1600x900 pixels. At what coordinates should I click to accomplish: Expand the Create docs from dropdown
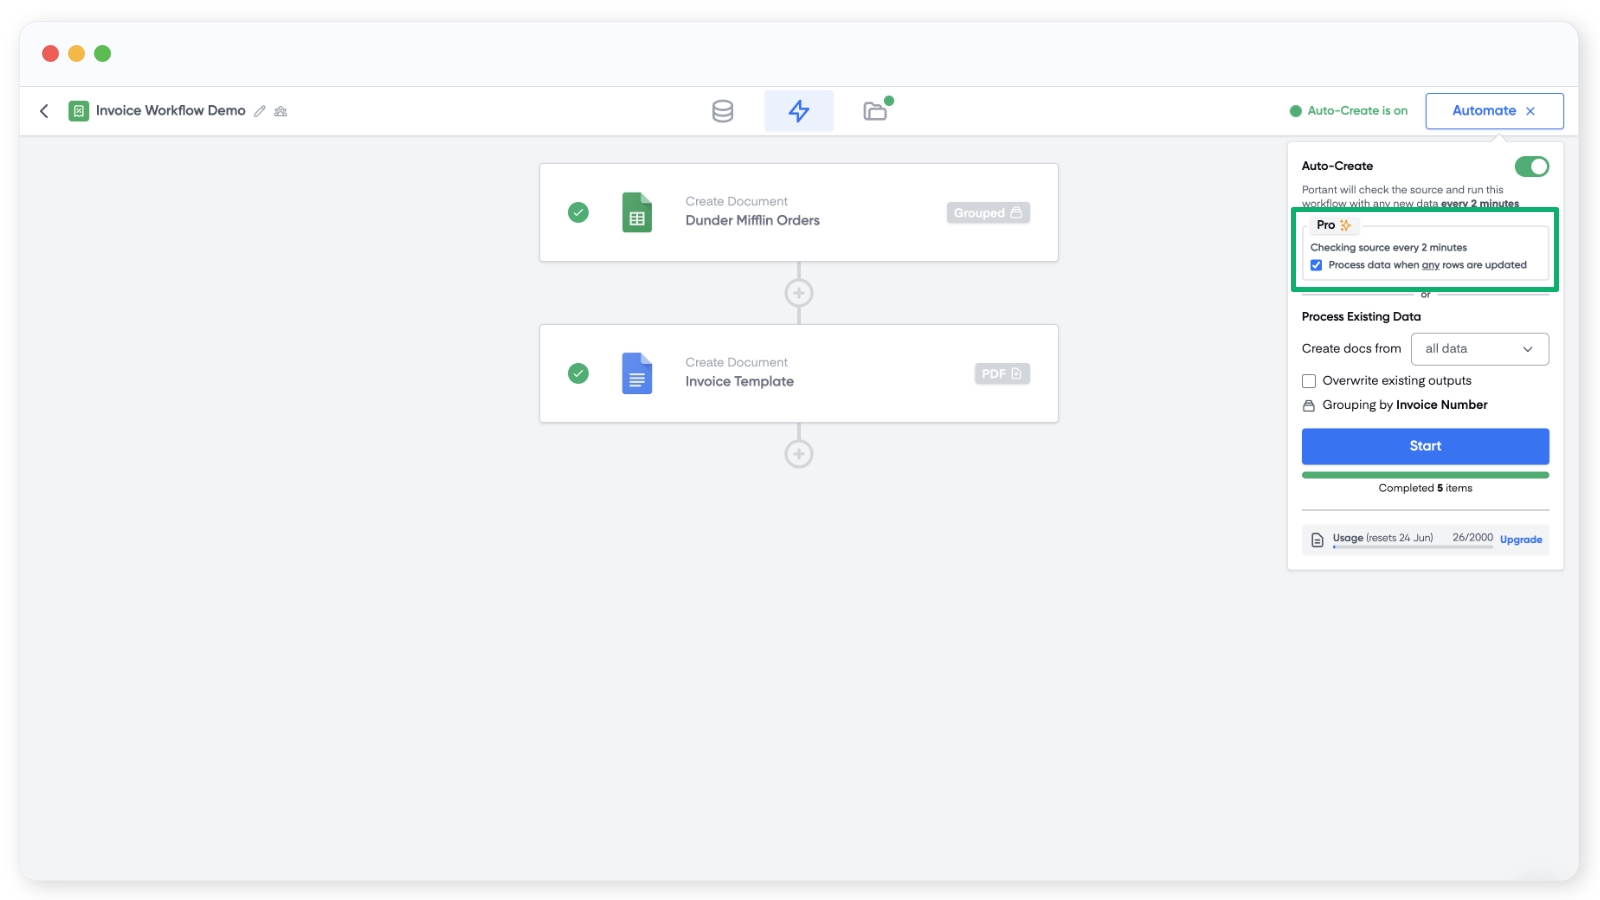[x=1479, y=349]
